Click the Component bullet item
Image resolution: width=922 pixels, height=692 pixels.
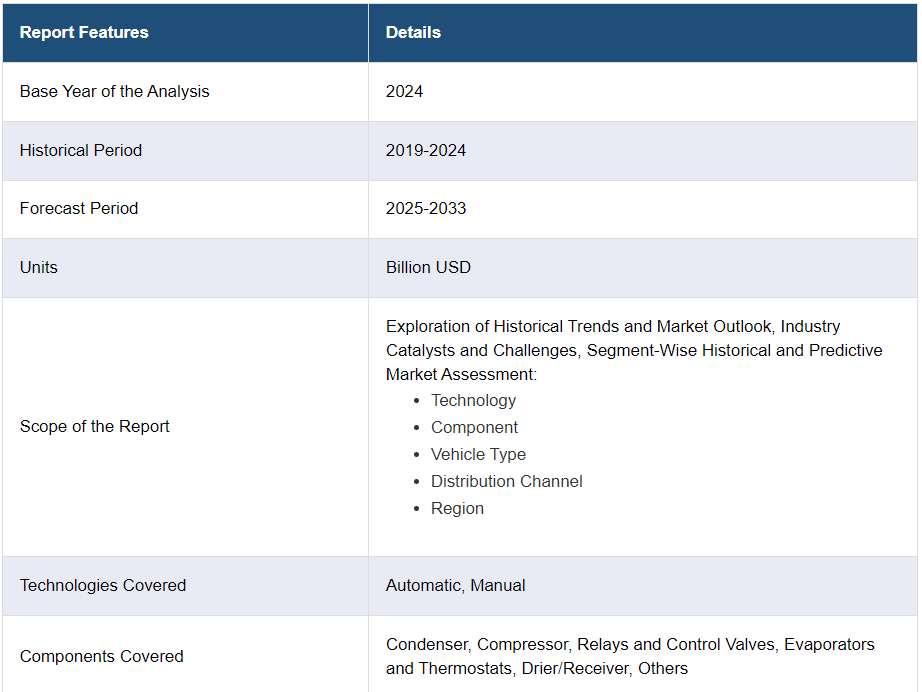click(475, 427)
